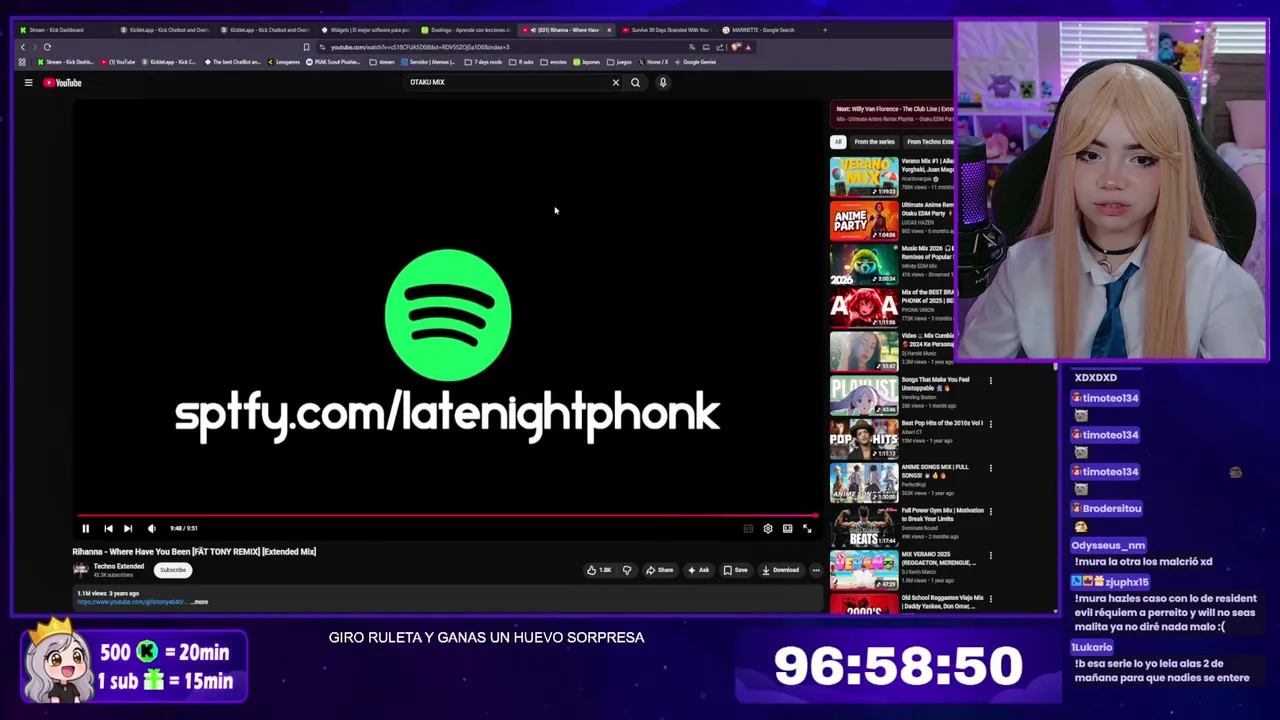Clear the search query with the X
This screenshot has height=720, width=1280.
click(x=616, y=82)
